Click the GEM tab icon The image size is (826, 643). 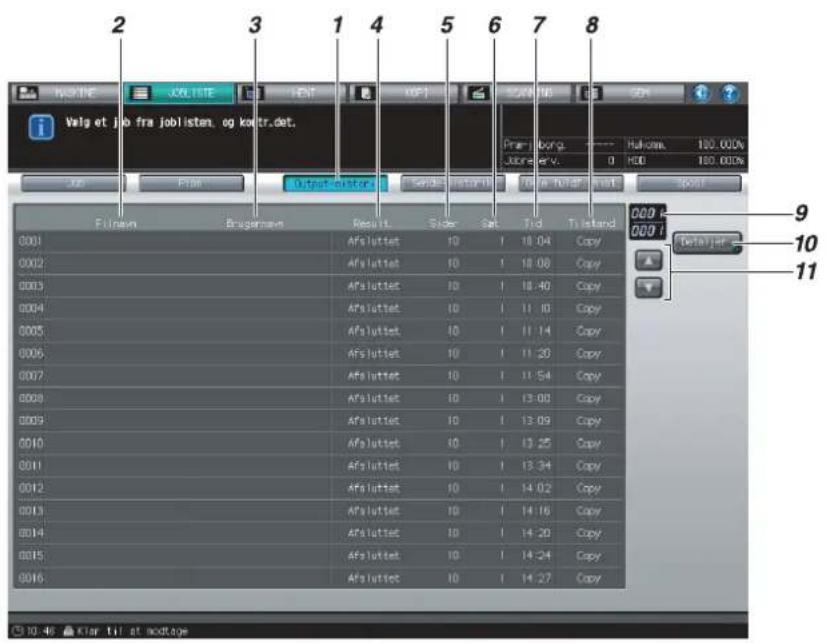pyautogui.click(x=591, y=93)
